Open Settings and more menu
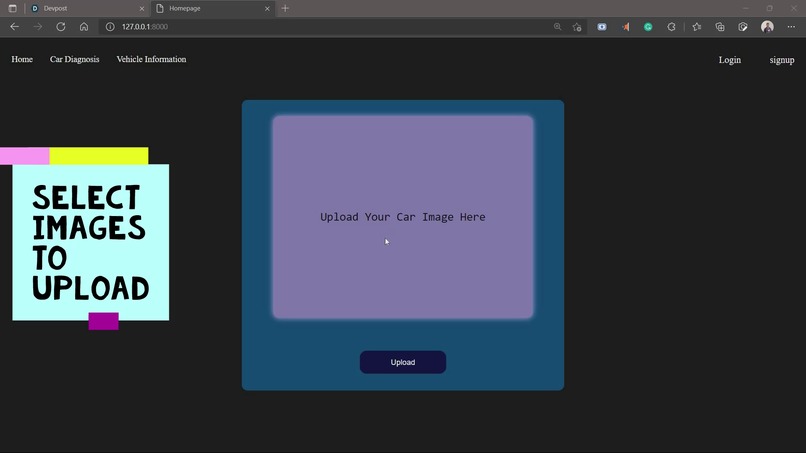 pyautogui.click(x=791, y=27)
